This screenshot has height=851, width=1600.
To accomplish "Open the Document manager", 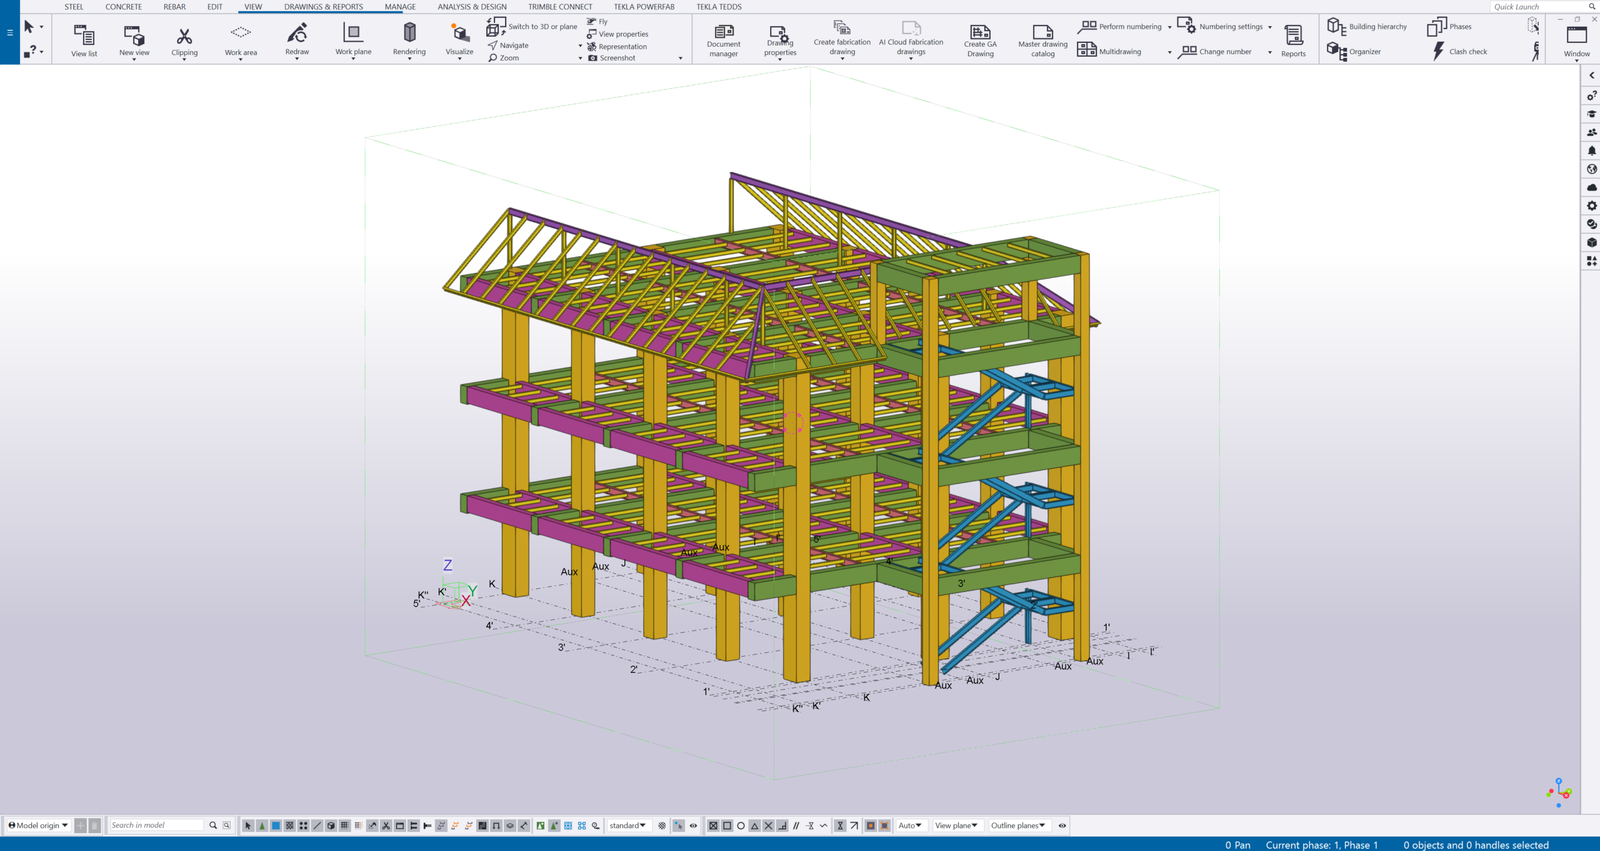I will (x=723, y=40).
